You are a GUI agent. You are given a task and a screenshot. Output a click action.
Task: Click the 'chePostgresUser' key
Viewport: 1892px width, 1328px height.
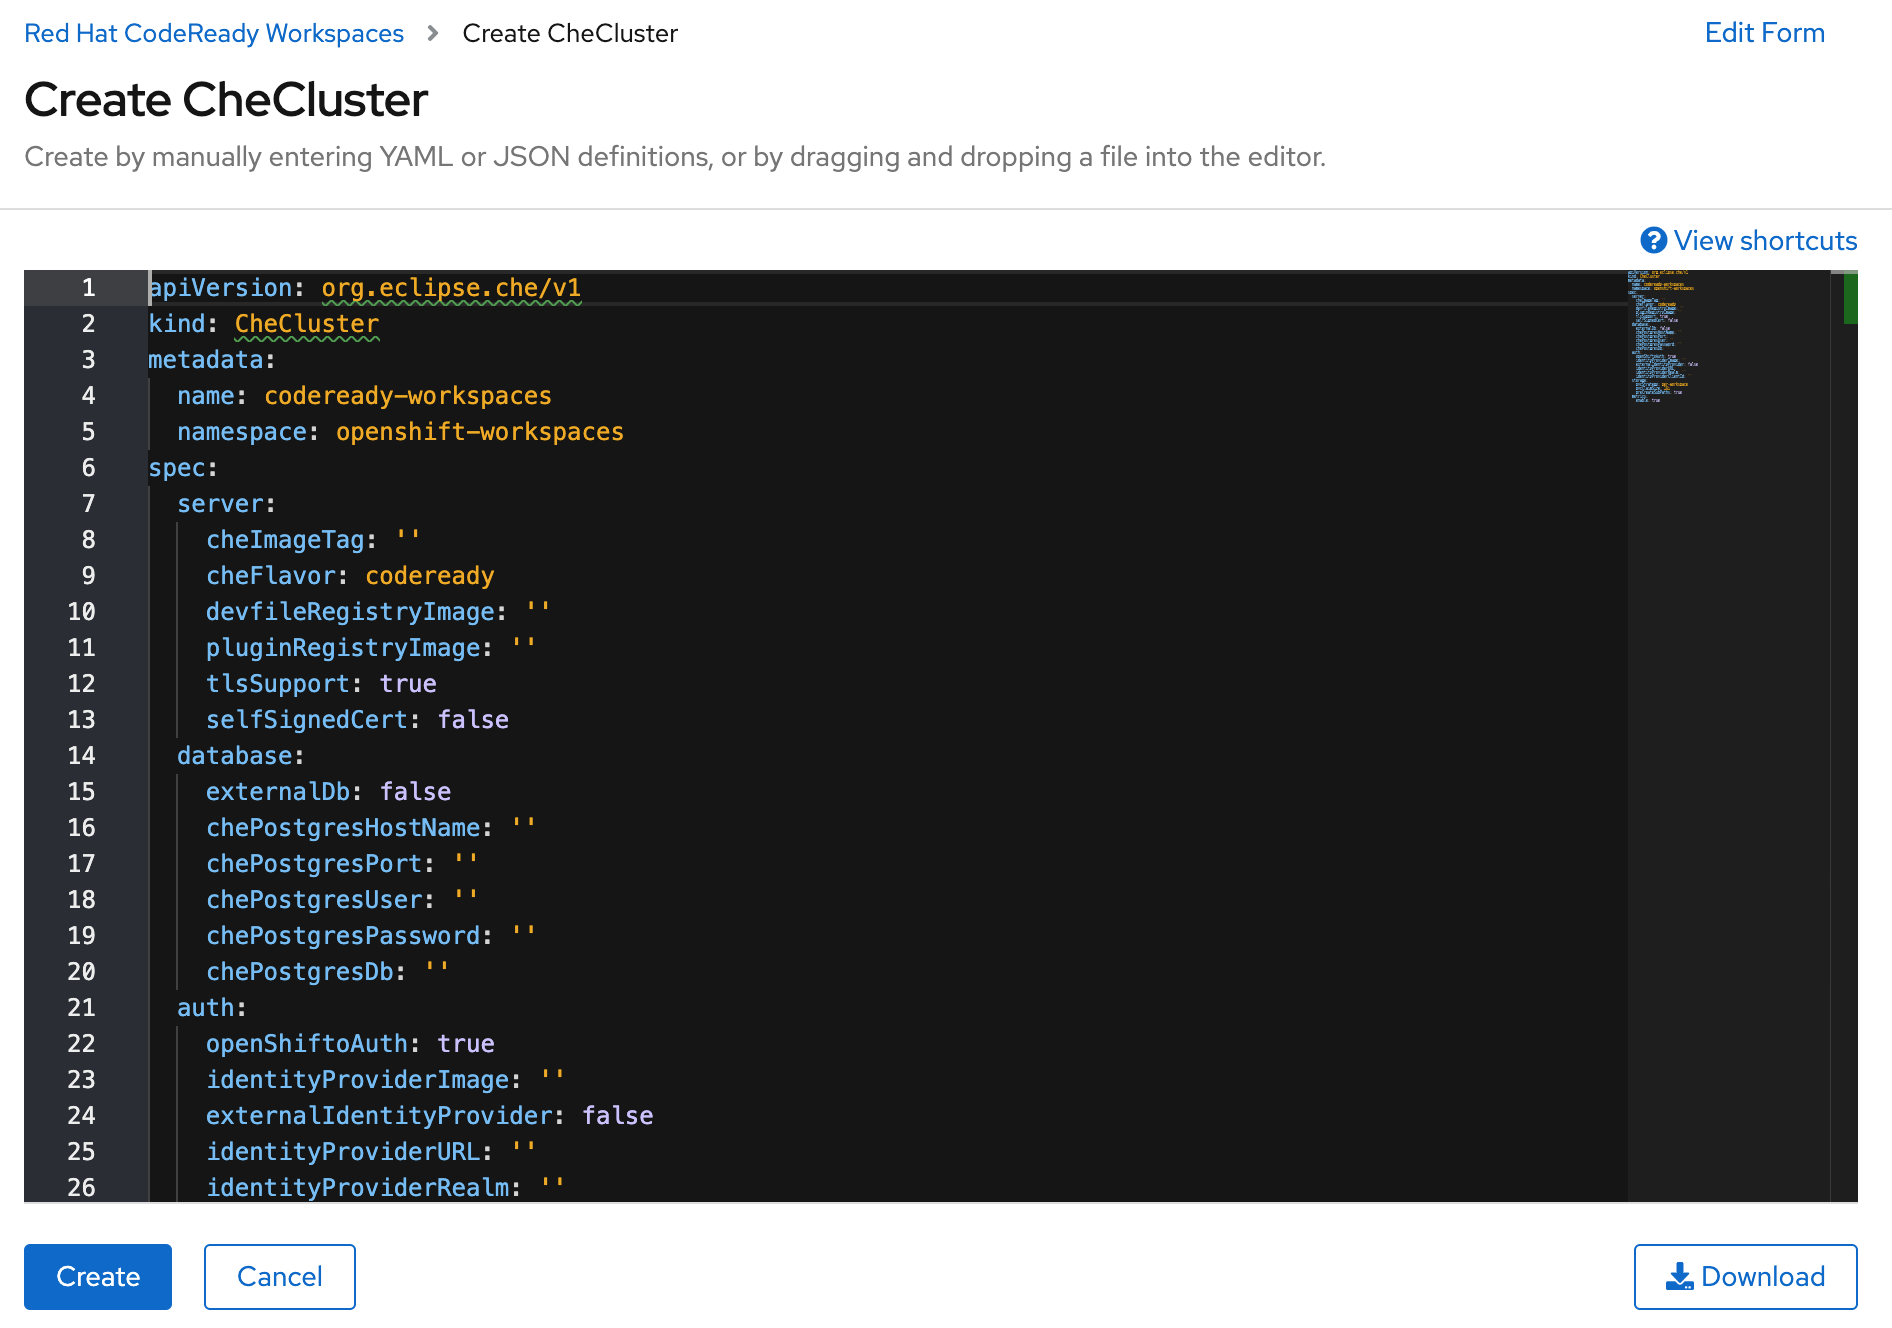(x=314, y=900)
